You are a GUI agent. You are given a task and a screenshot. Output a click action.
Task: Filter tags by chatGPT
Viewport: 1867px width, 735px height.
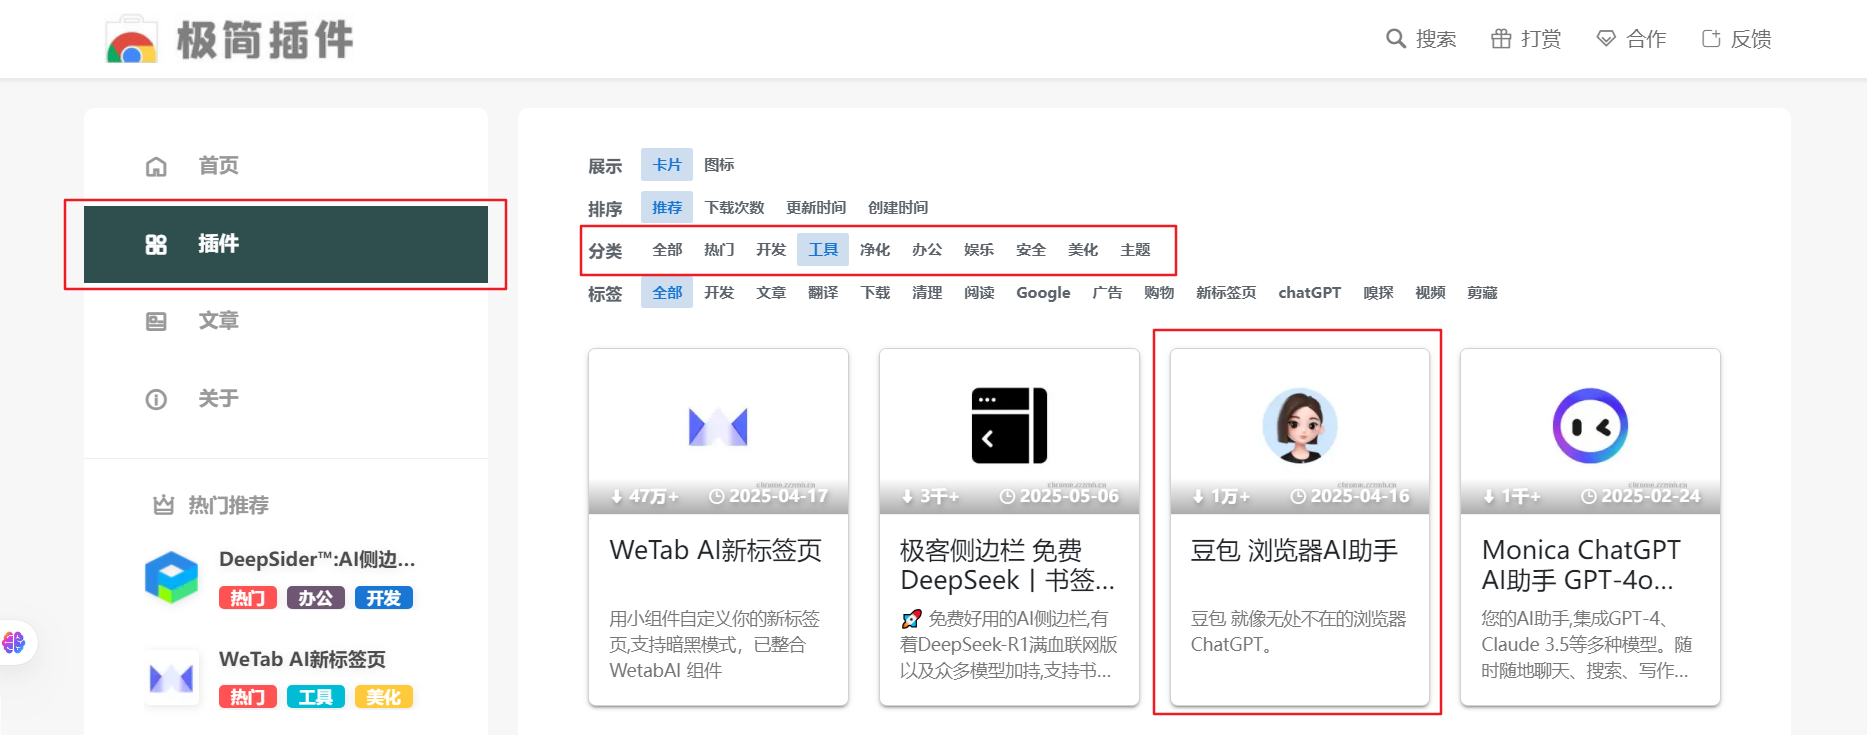coord(1309,293)
